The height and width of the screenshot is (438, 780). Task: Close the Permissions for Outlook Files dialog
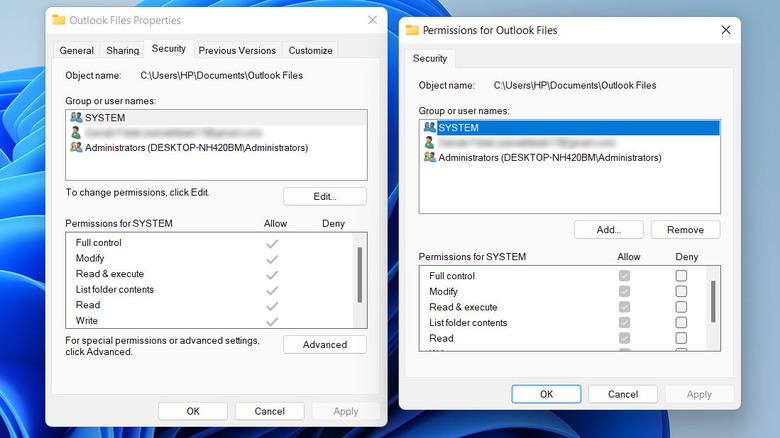(726, 30)
